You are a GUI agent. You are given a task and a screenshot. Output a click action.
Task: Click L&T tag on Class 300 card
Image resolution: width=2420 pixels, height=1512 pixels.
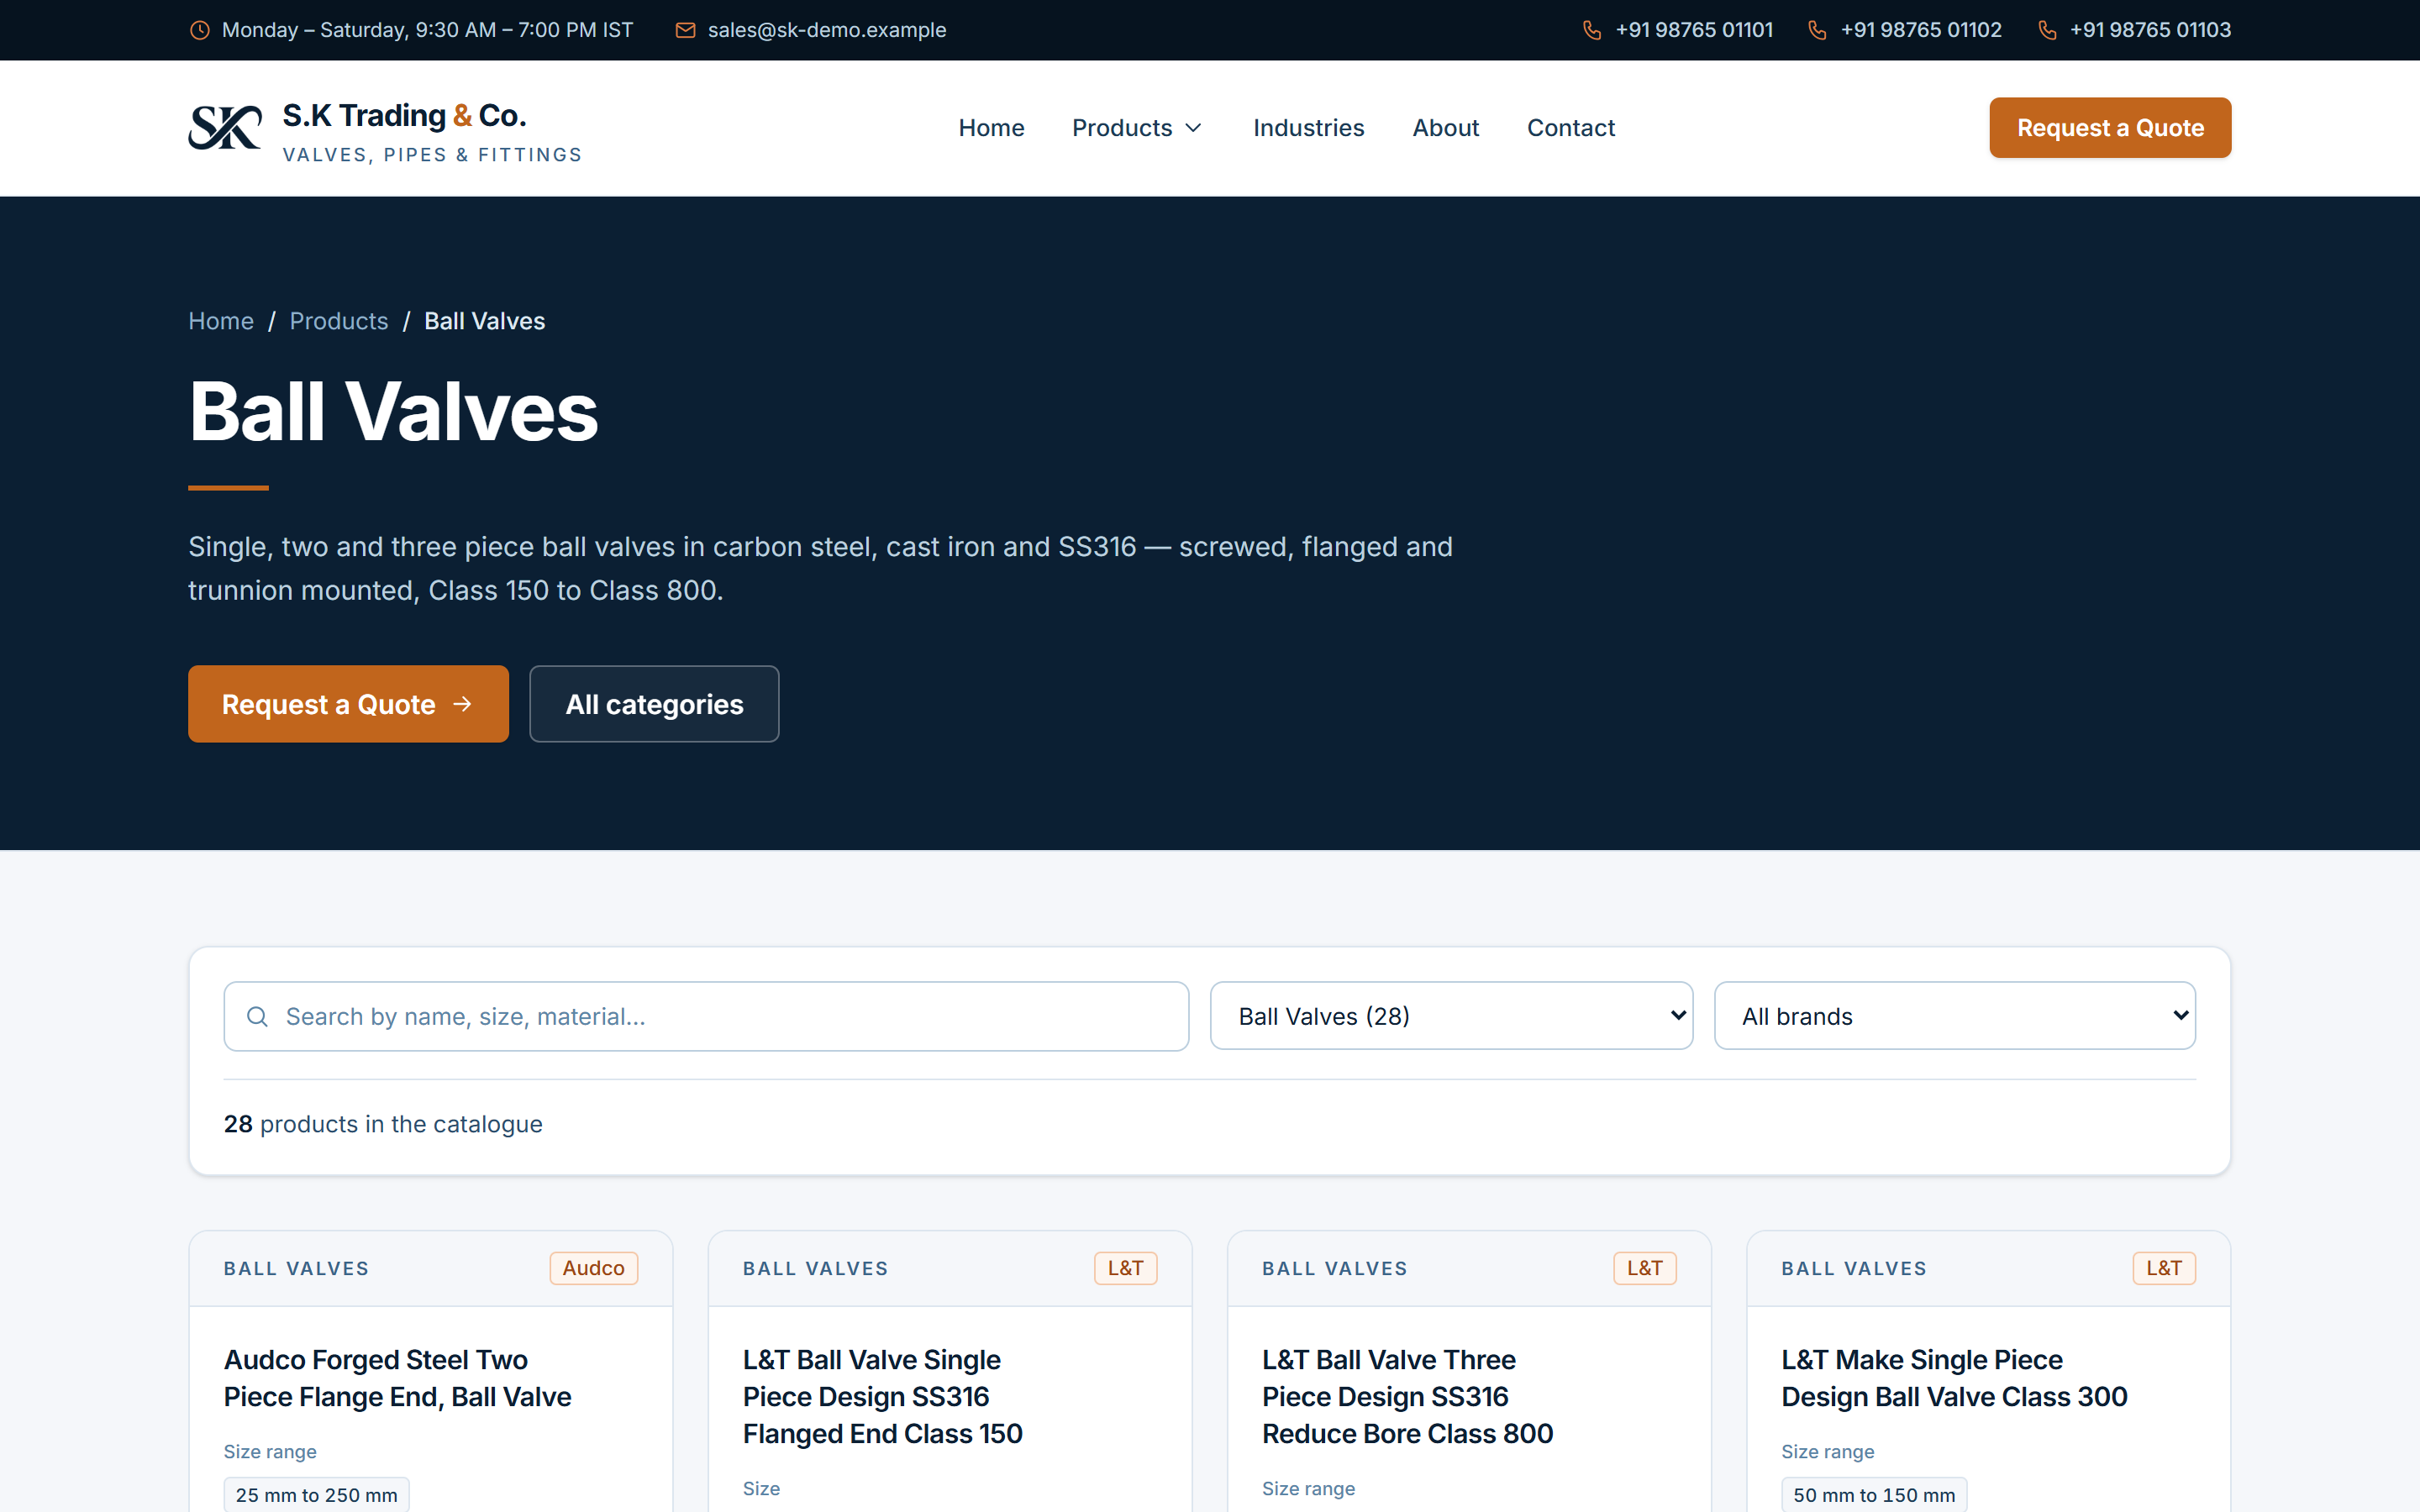[2164, 1268]
